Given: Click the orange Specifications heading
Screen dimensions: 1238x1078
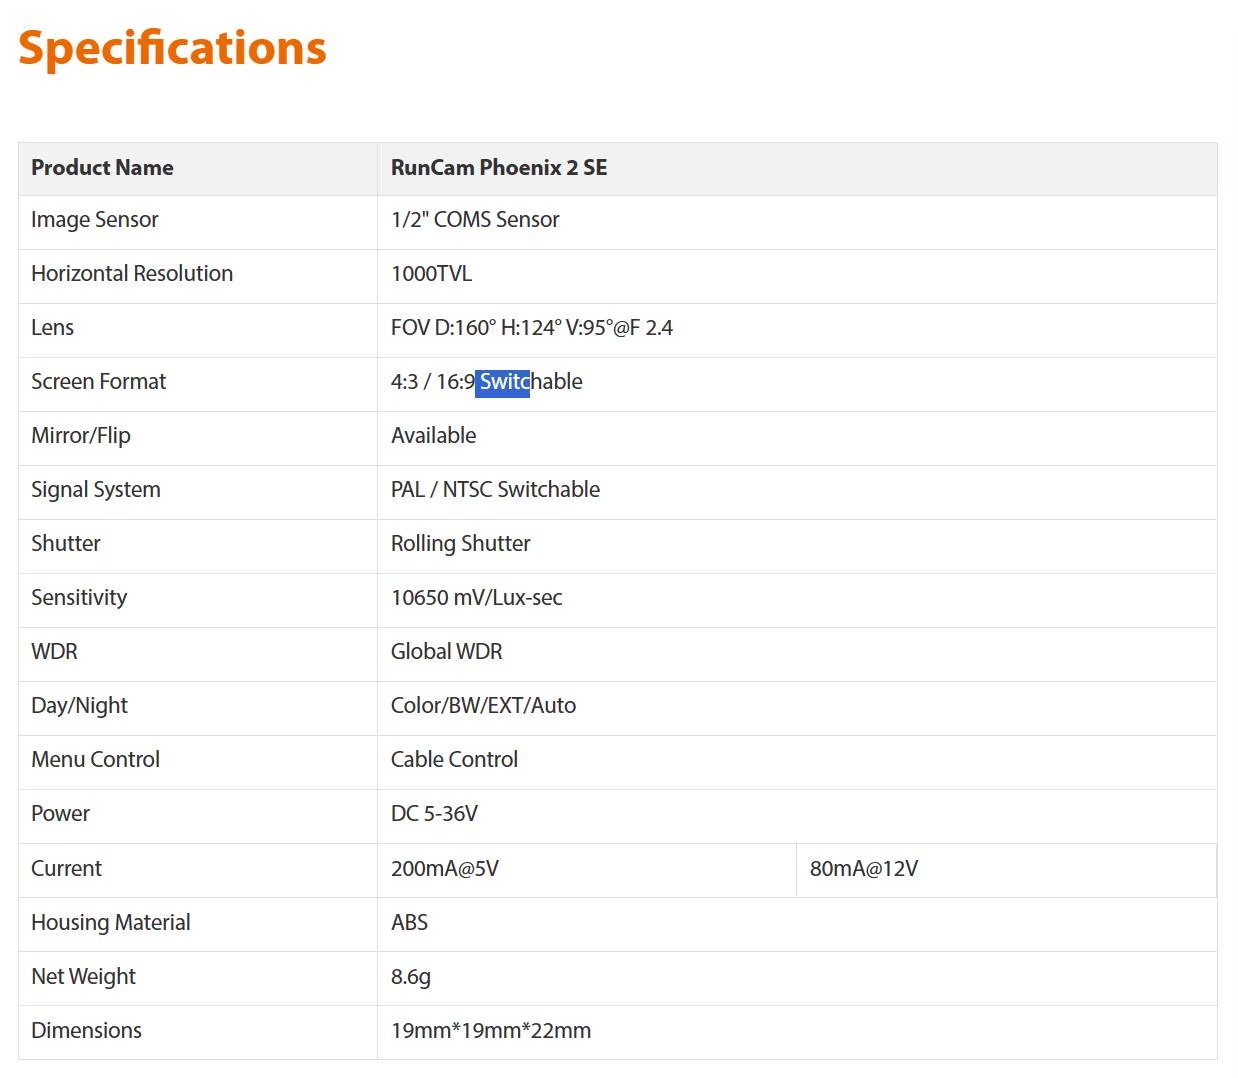Looking at the screenshot, I should (172, 48).
